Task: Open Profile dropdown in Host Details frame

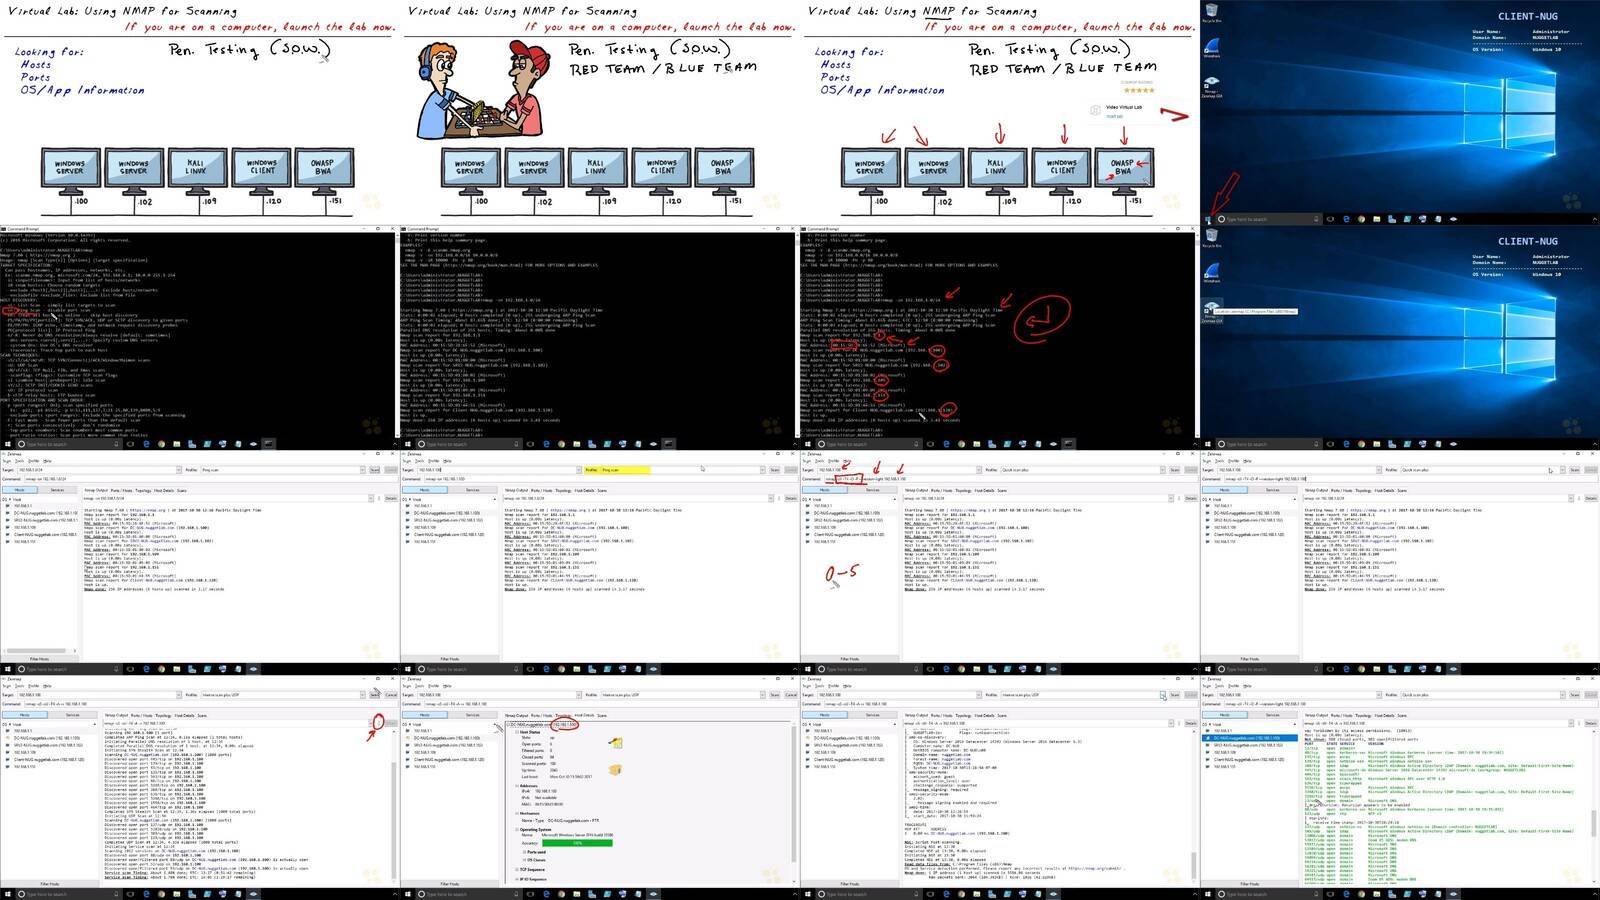Action: click(762, 695)
